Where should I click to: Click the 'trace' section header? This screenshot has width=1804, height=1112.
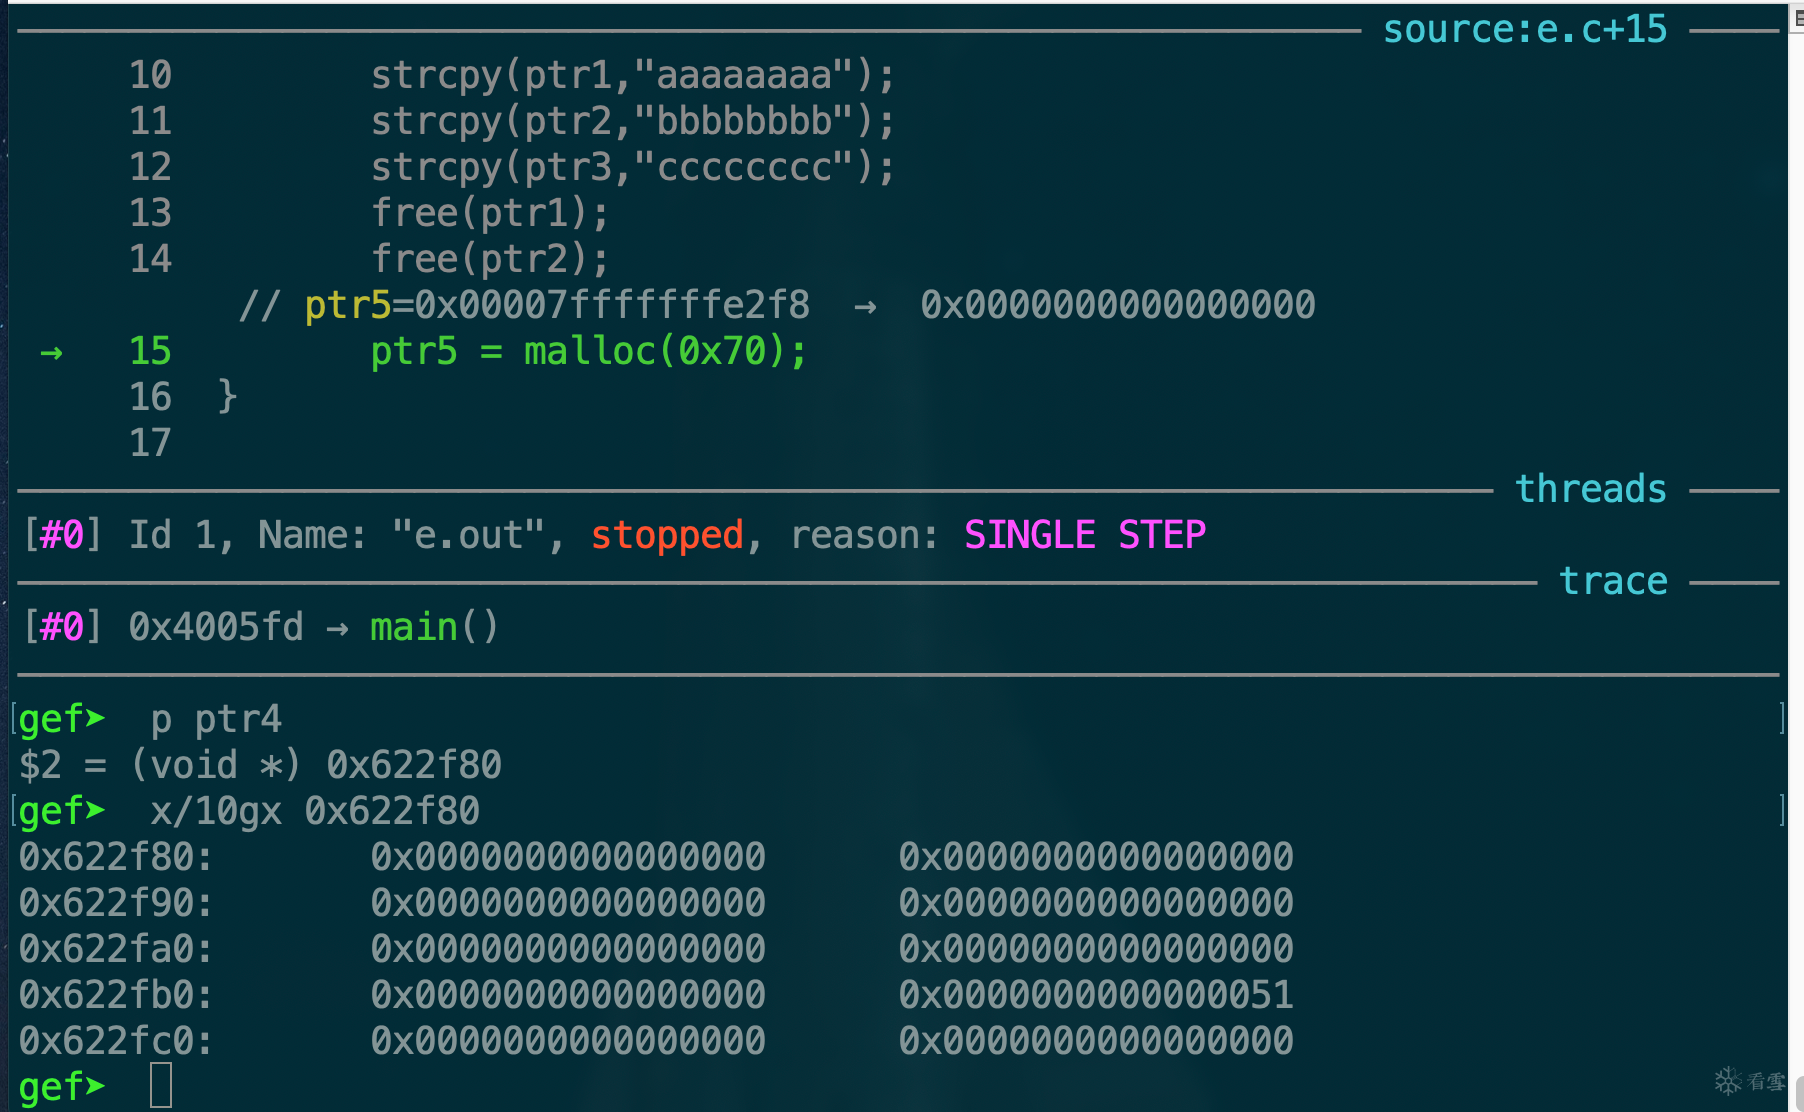[1613, 581]
